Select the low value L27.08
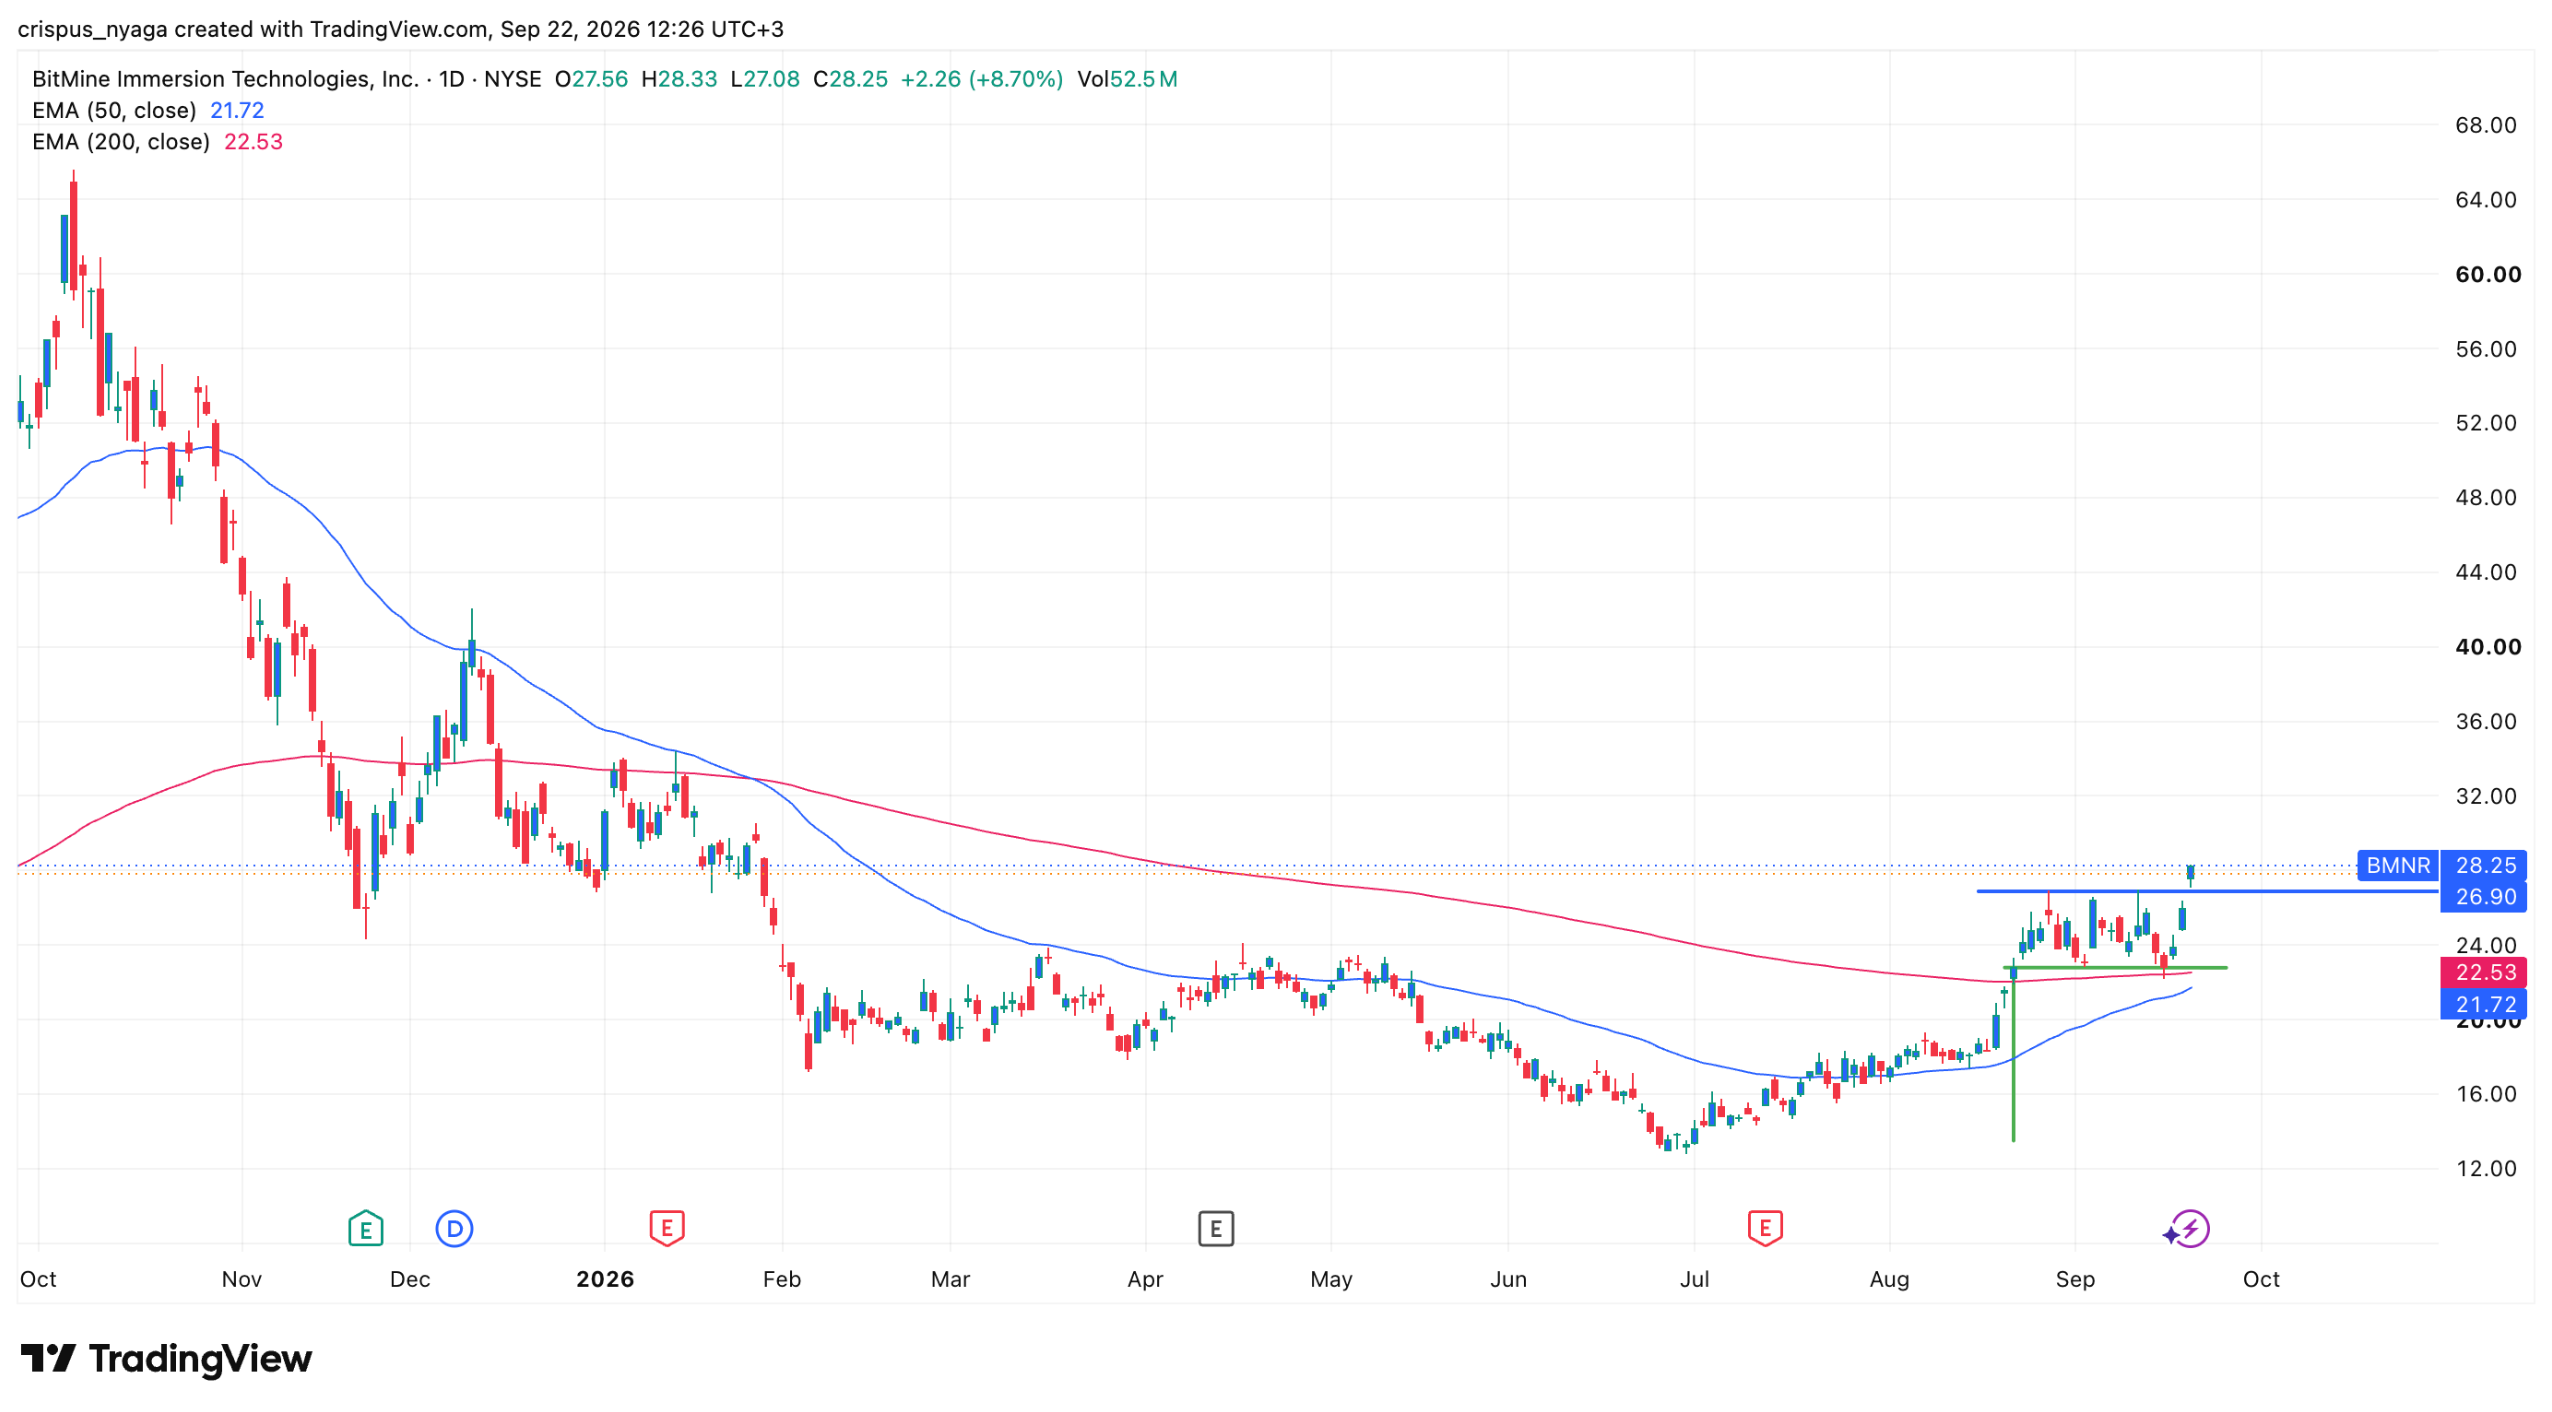The width and height of the screenshot is (2552, 1412). click(765, 79)
